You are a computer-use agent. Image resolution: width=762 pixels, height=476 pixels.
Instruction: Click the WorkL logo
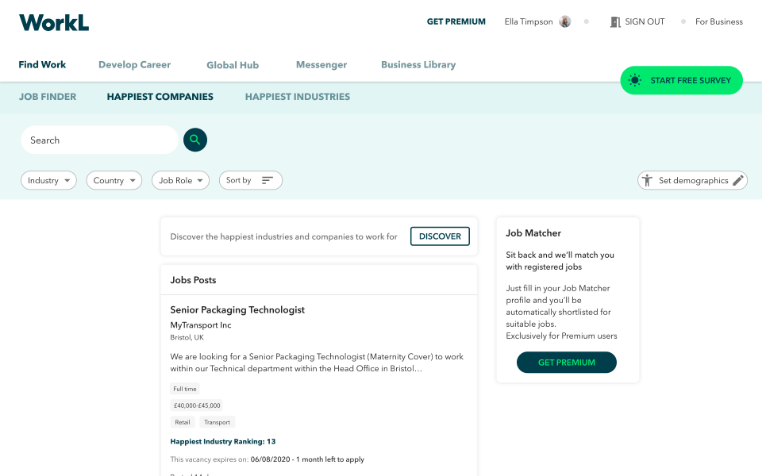pos(54,22)
